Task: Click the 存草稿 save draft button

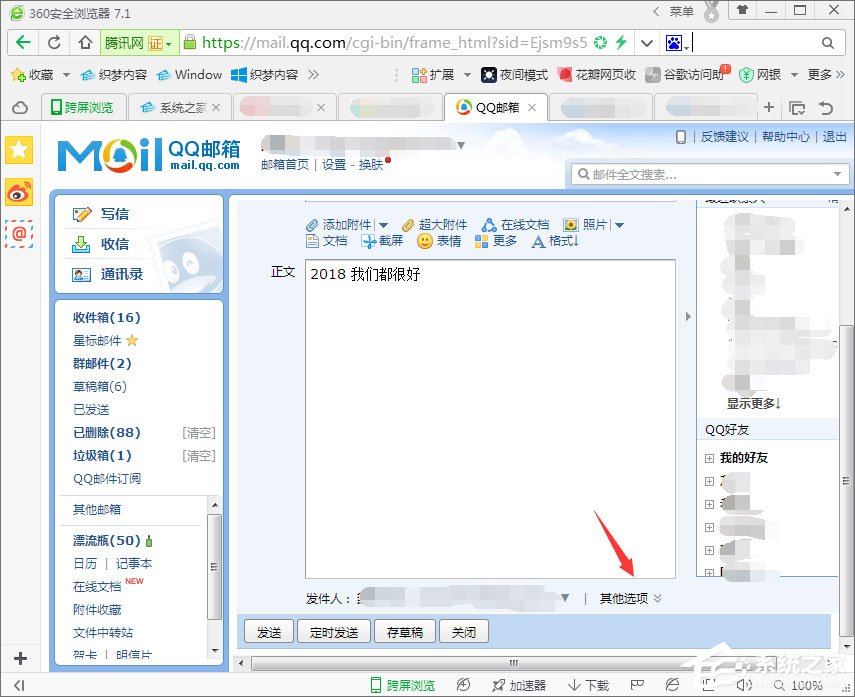Action: [404, 631]
